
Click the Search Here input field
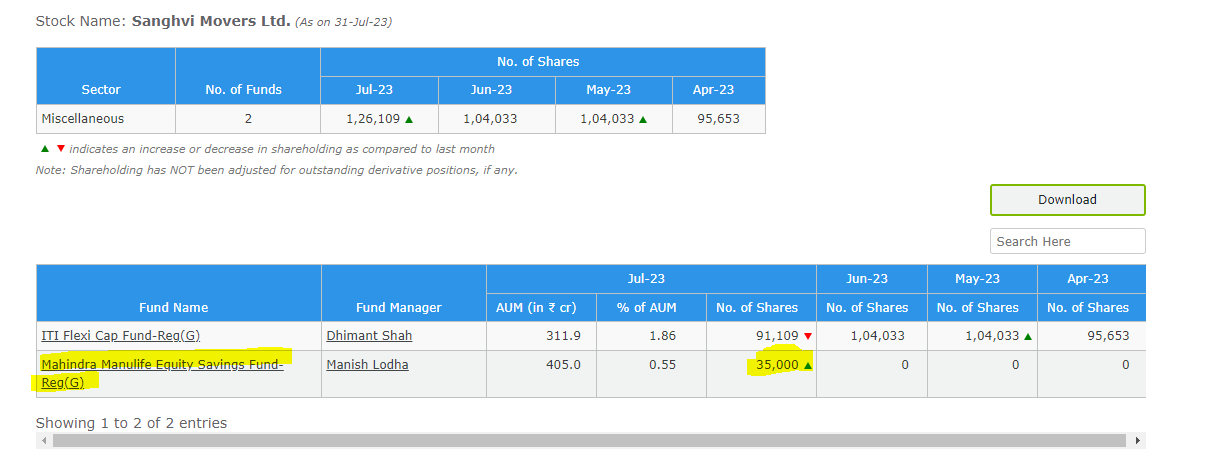pyautogui.click(x=1067, y=242)
